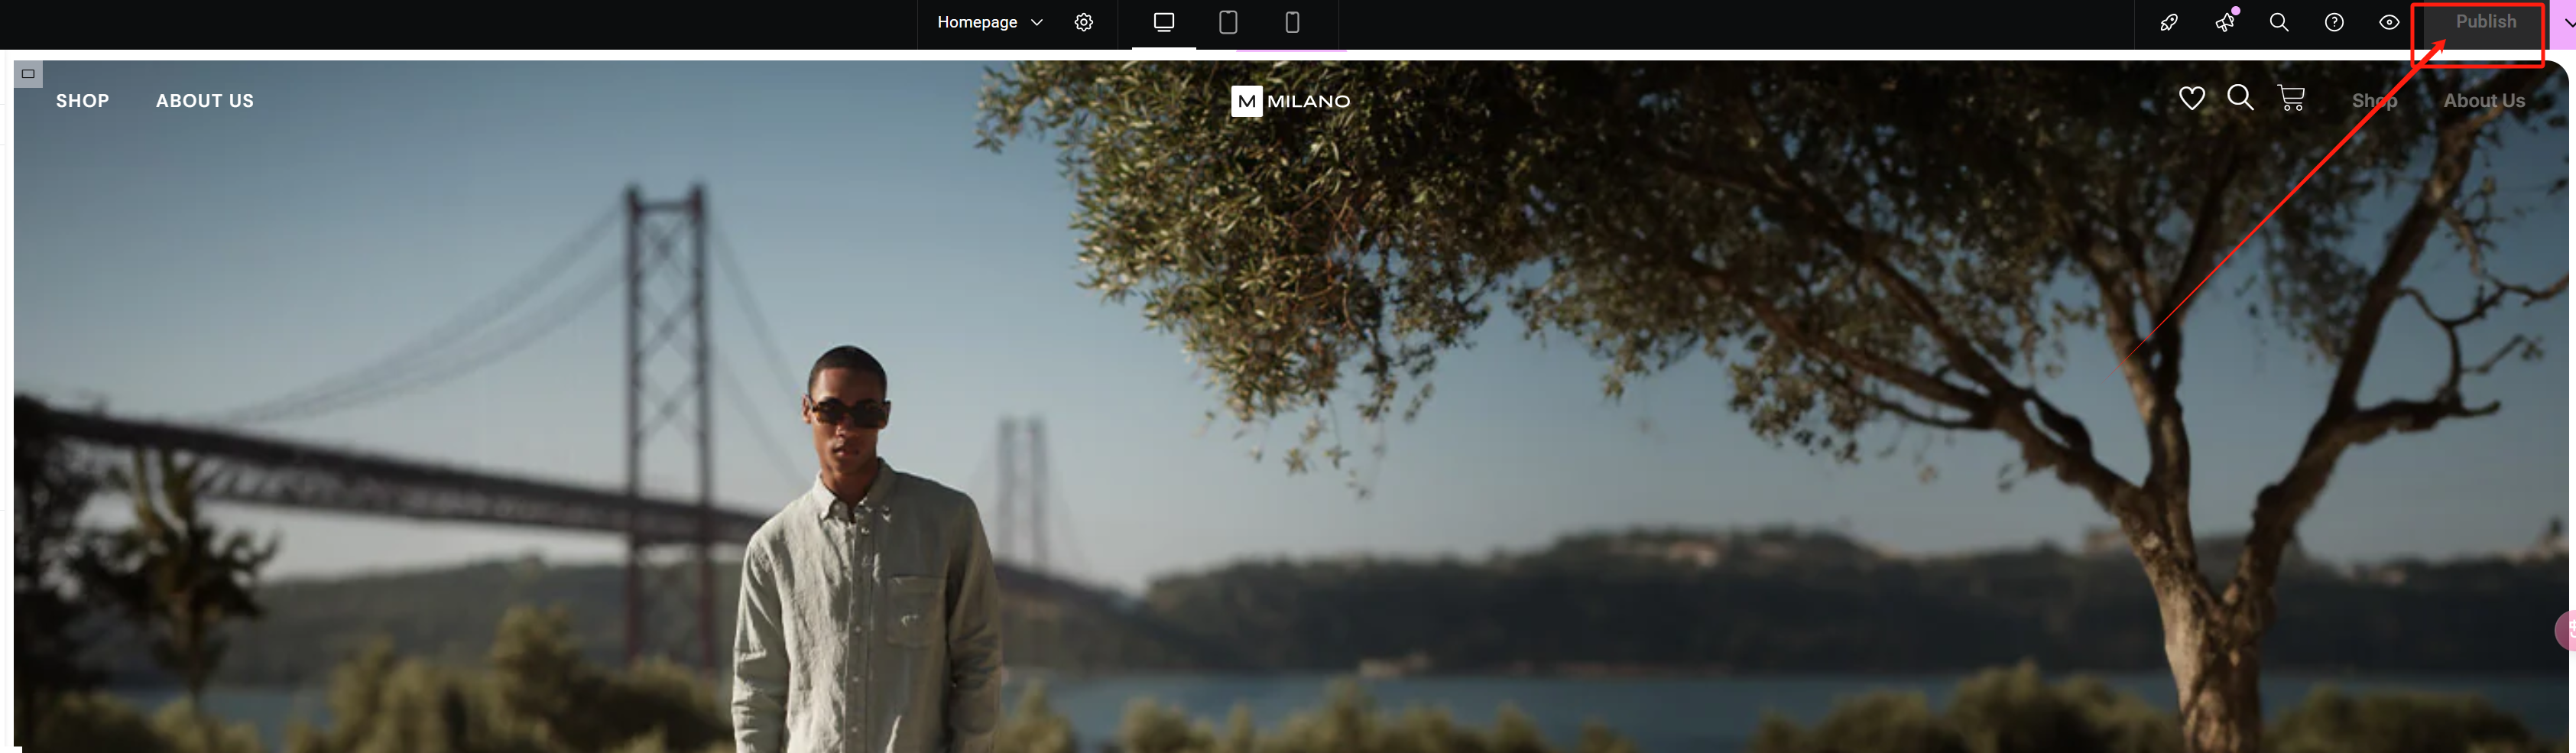Click the MILANO site logo

1291,101
